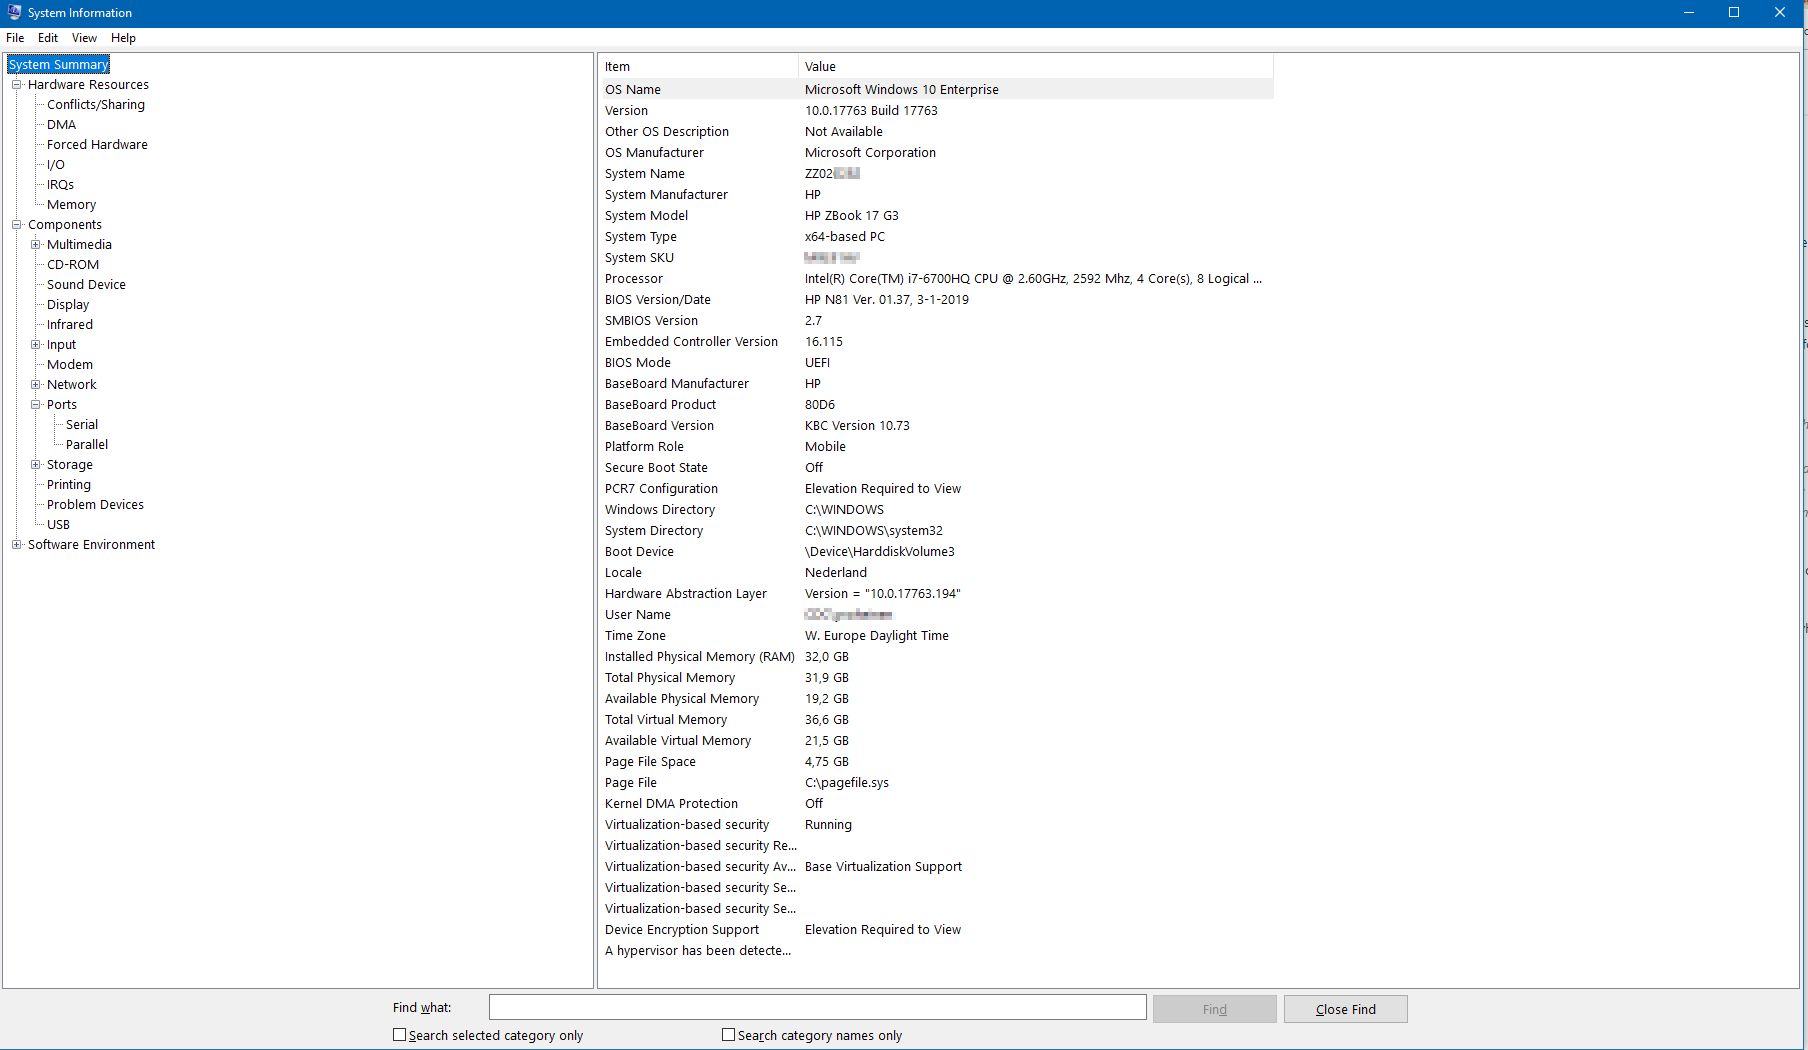Select the Platform Role row
Viewport: 1808px width, 1050px height.
(x=936, y=447)
